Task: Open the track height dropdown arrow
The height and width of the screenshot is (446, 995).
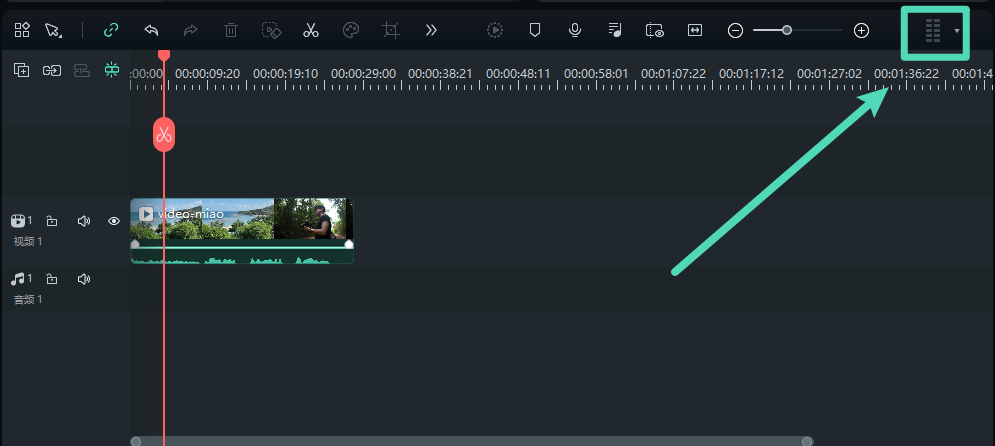Action: tap(957, 31)
